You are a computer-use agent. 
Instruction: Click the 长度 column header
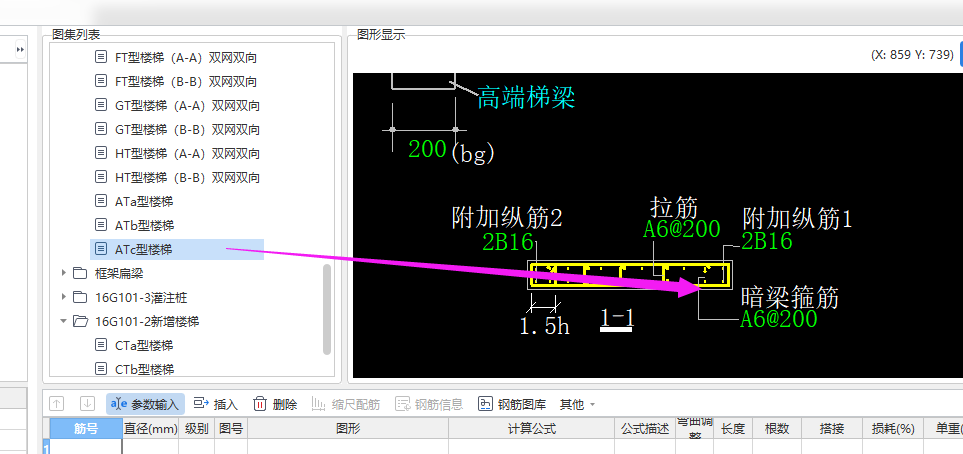[732, 428]
